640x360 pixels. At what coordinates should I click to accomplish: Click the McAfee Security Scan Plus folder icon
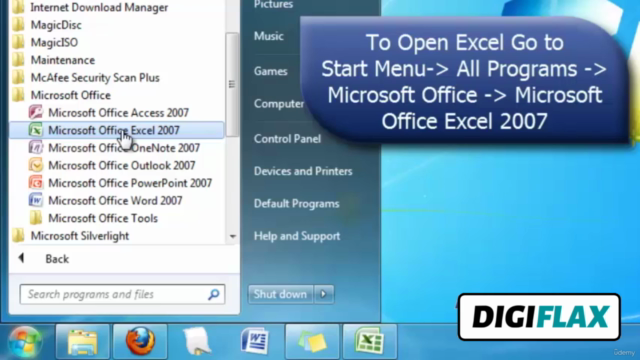pyautogui.click(x=18, y=78)
